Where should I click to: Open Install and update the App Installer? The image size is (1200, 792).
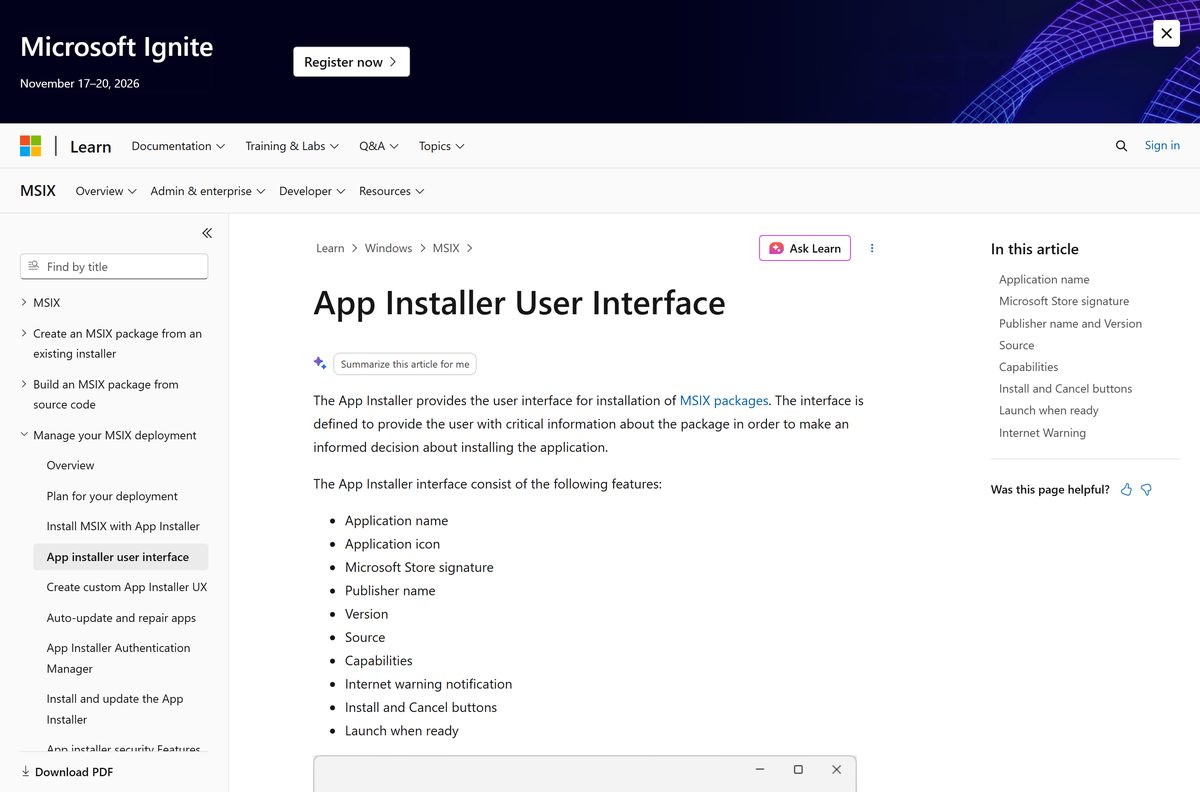(115, 709)
